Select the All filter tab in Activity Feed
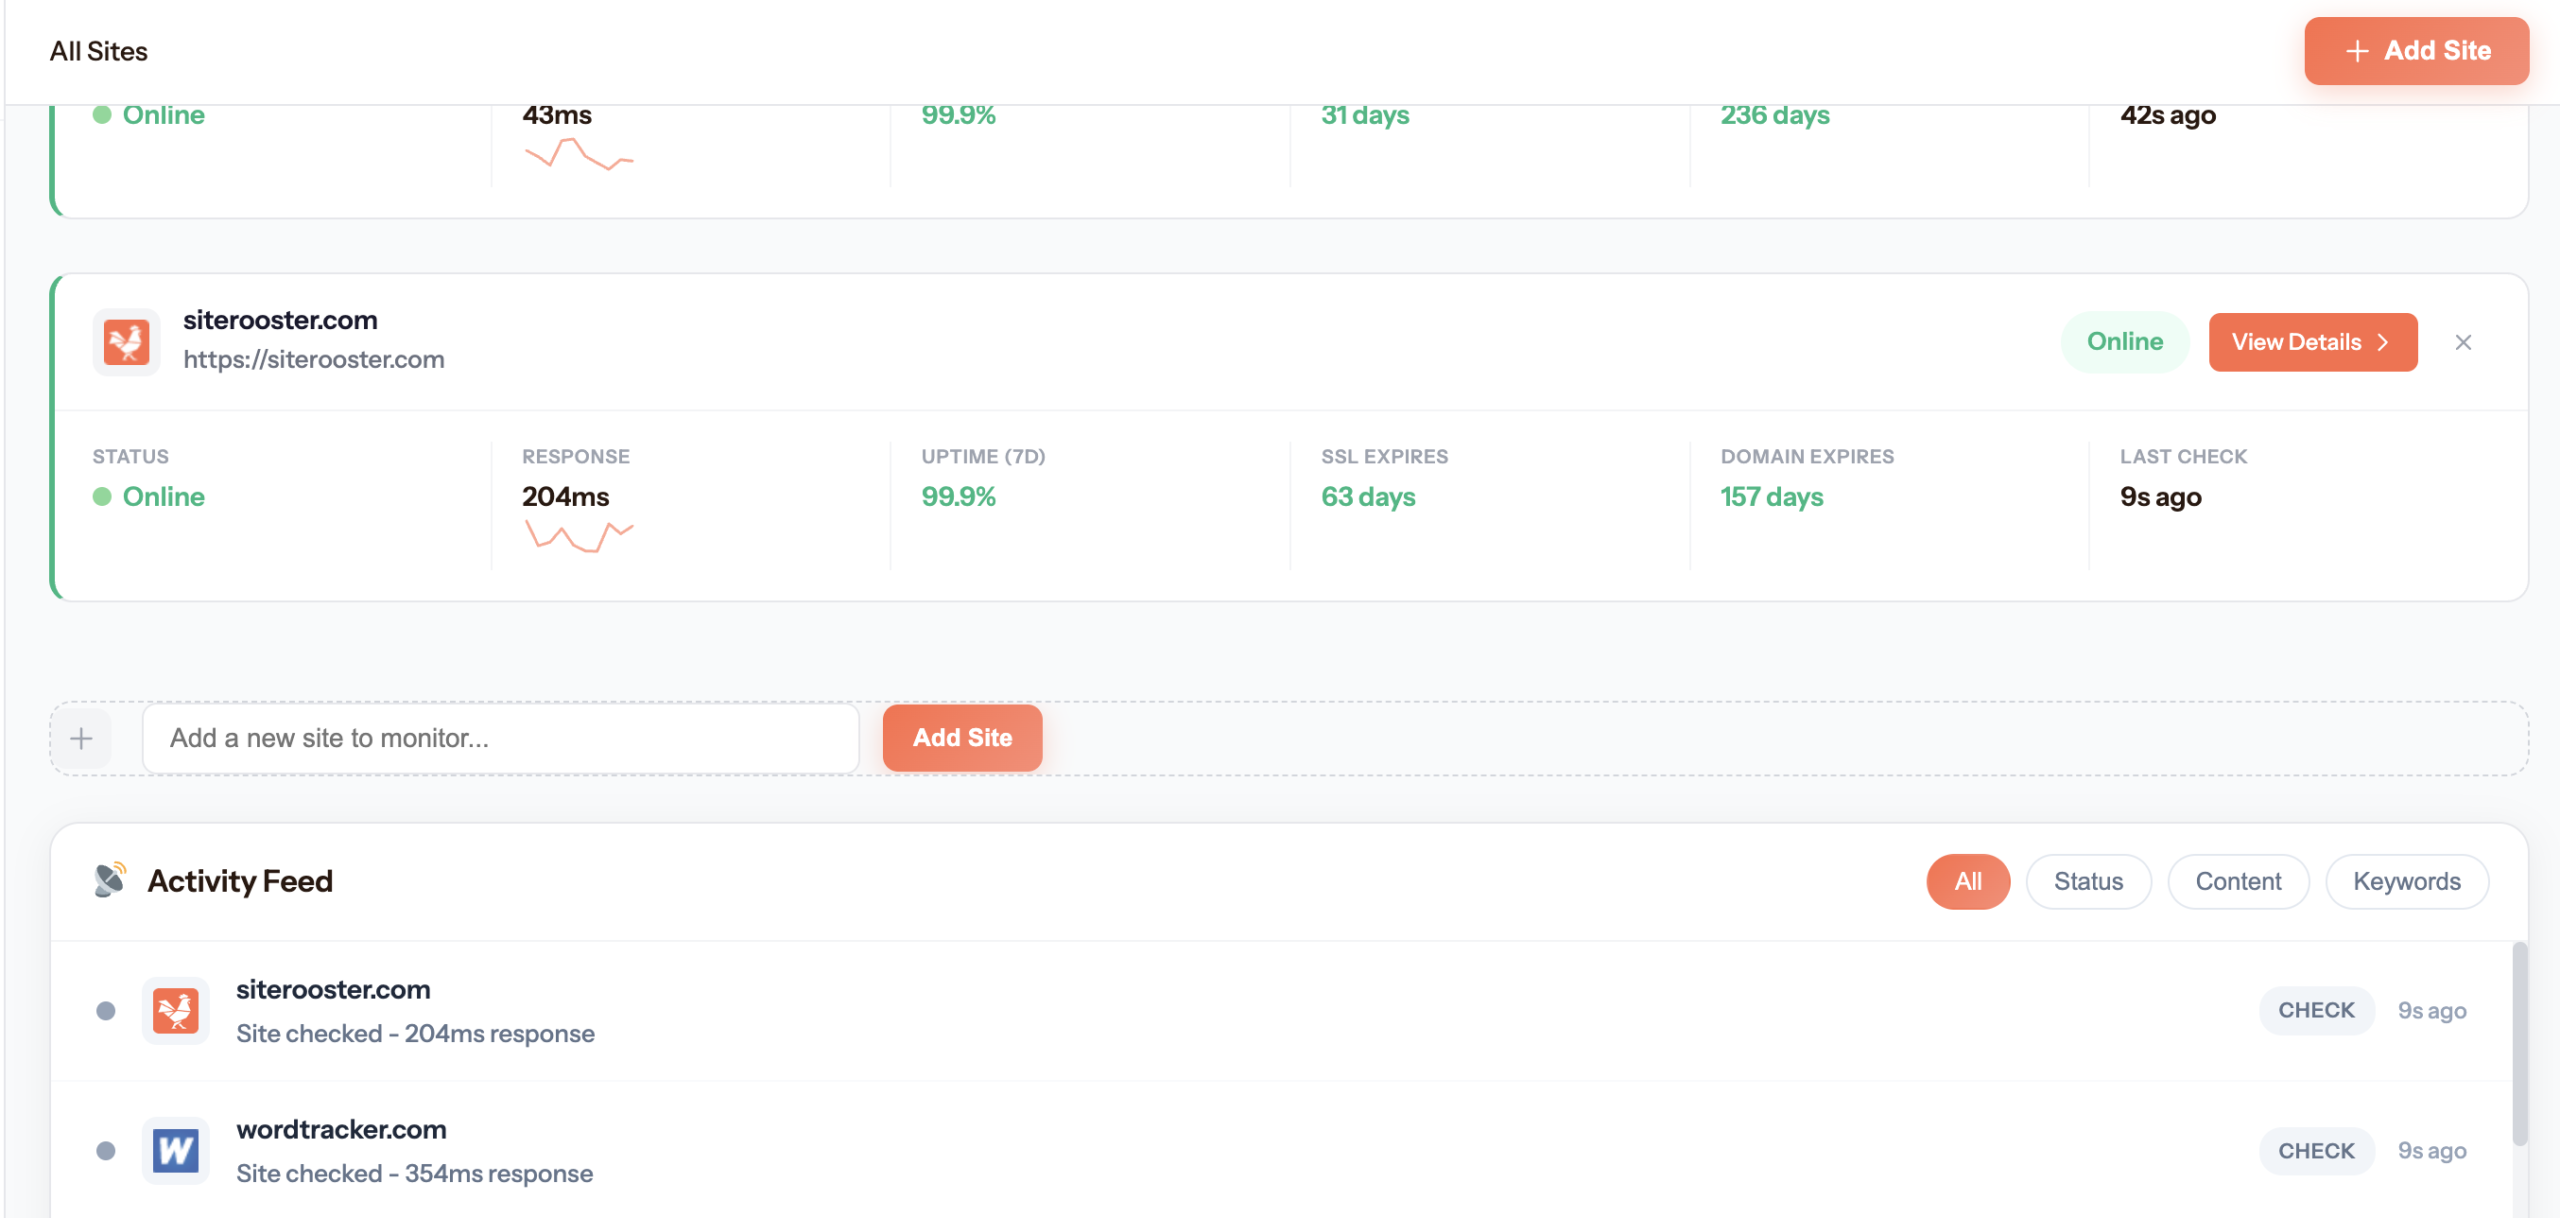 coord(1967,881)
